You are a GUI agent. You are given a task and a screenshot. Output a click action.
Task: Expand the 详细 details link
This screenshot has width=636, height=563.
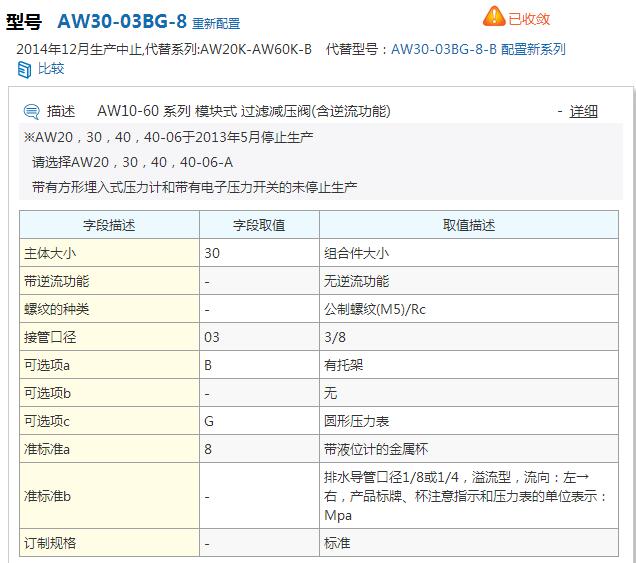(583, 111)
